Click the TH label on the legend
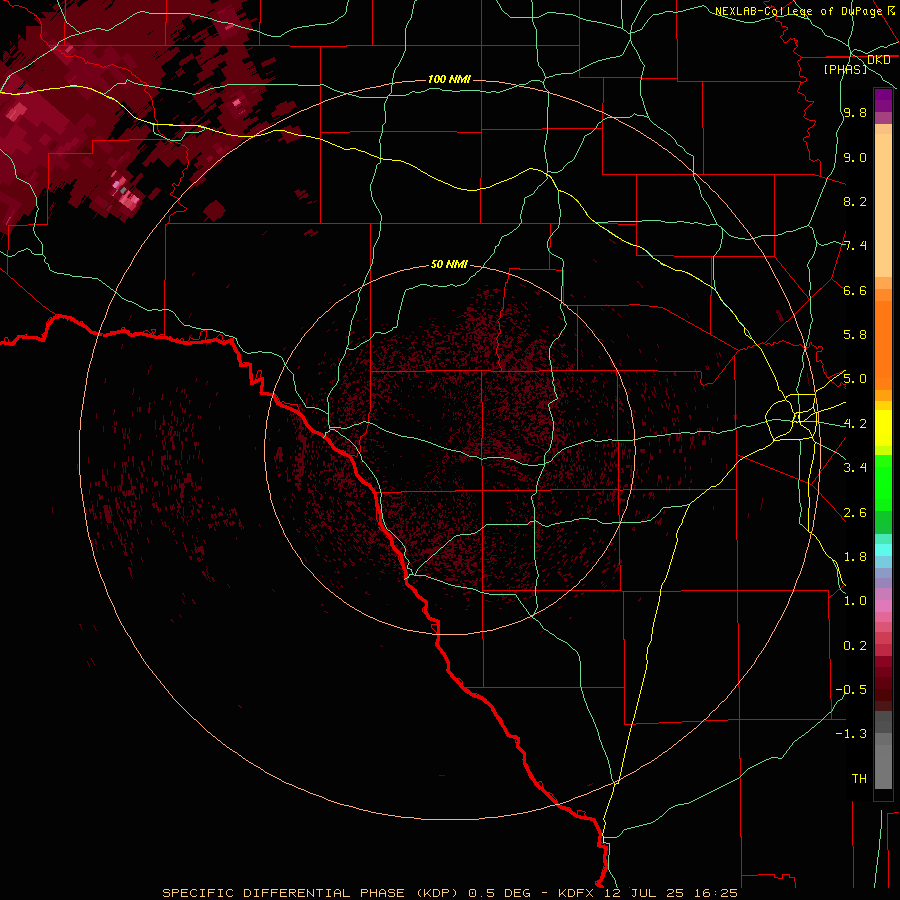 click(859, 779)
